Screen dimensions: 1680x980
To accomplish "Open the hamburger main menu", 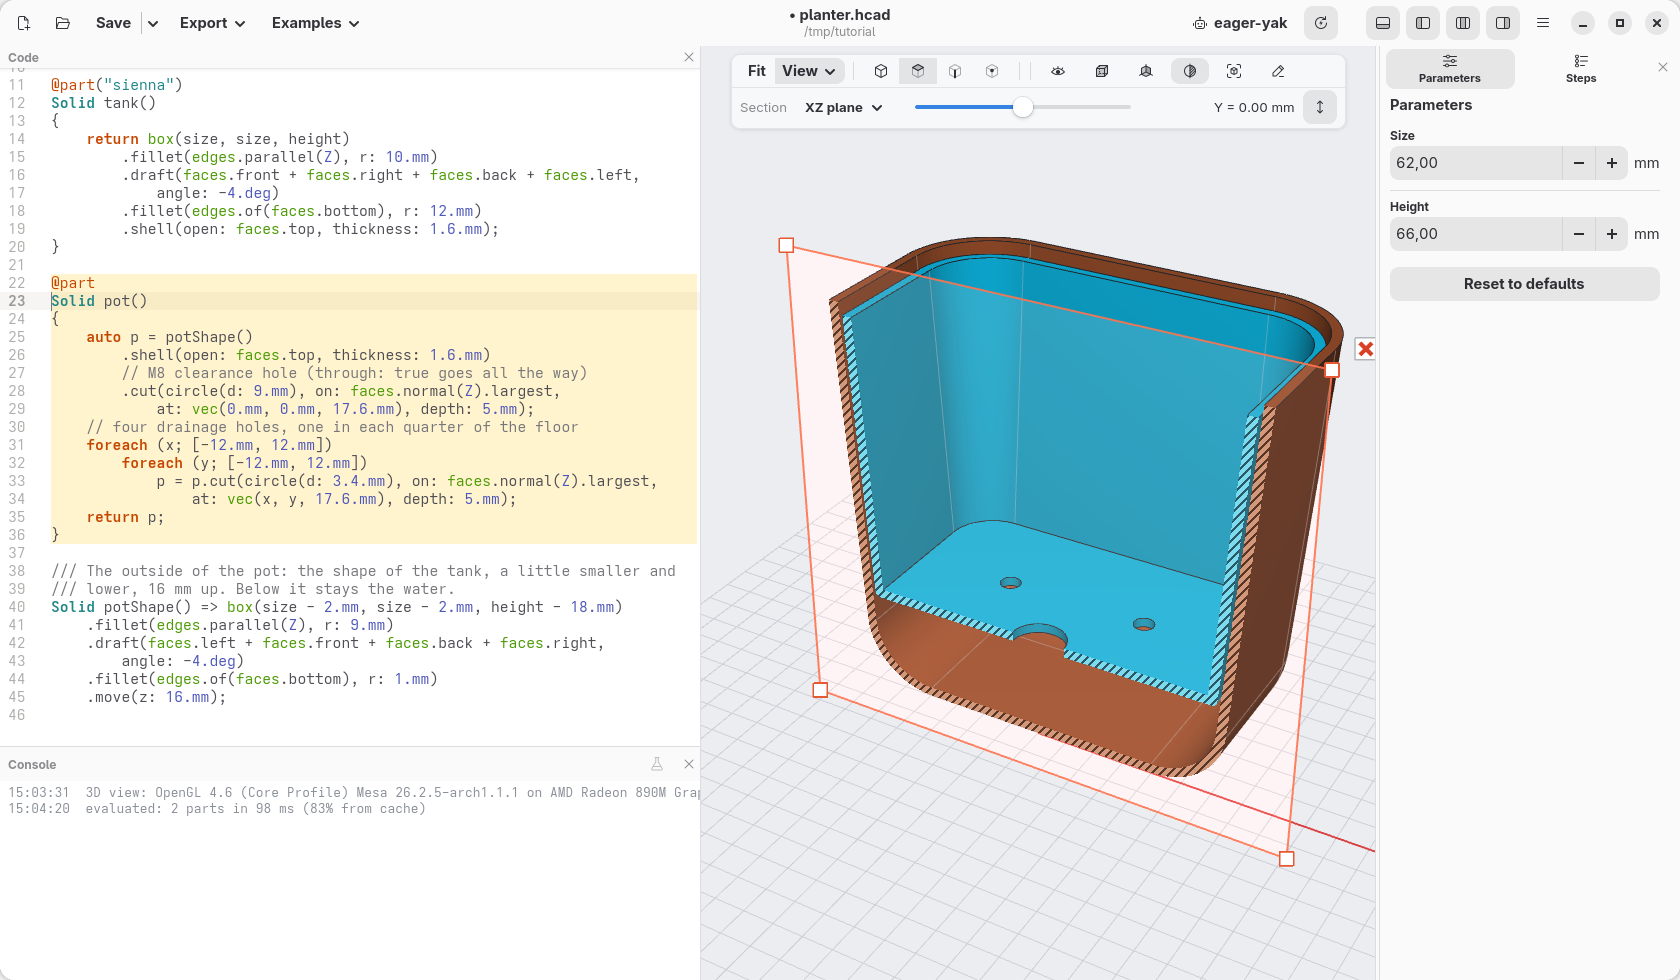I will 1543,23.
